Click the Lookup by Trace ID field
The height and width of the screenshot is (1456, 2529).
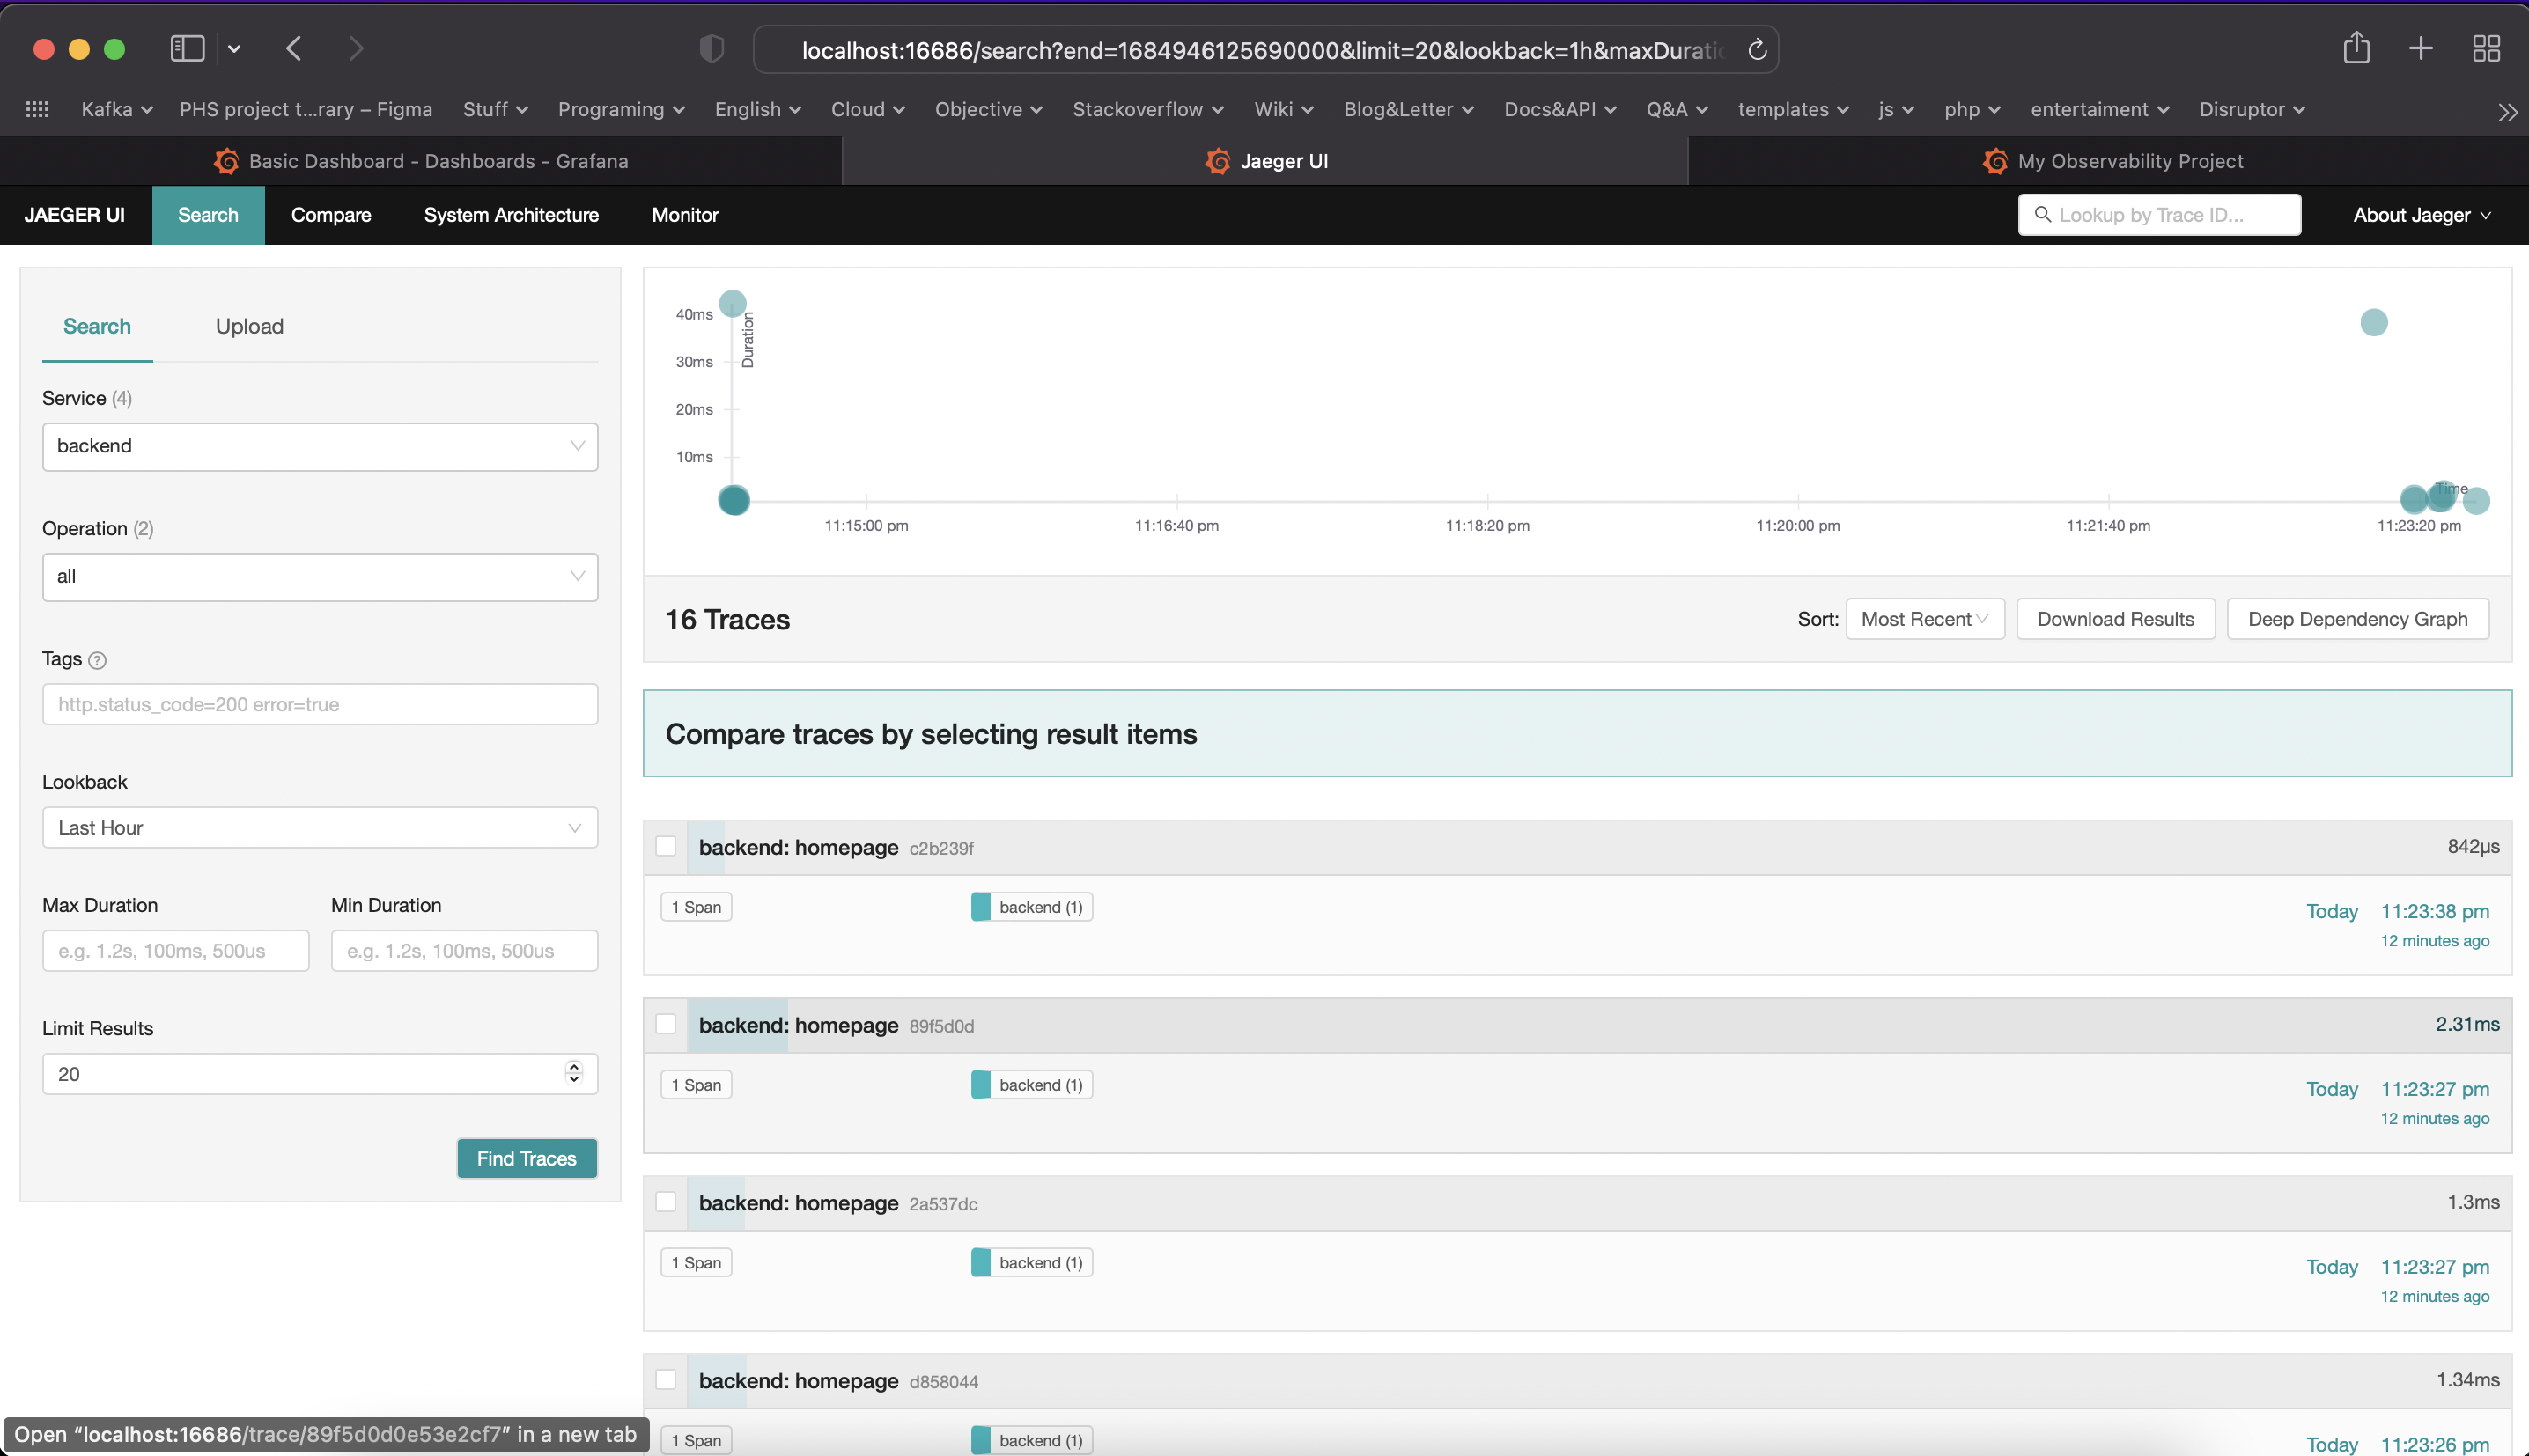(2160, 215)
